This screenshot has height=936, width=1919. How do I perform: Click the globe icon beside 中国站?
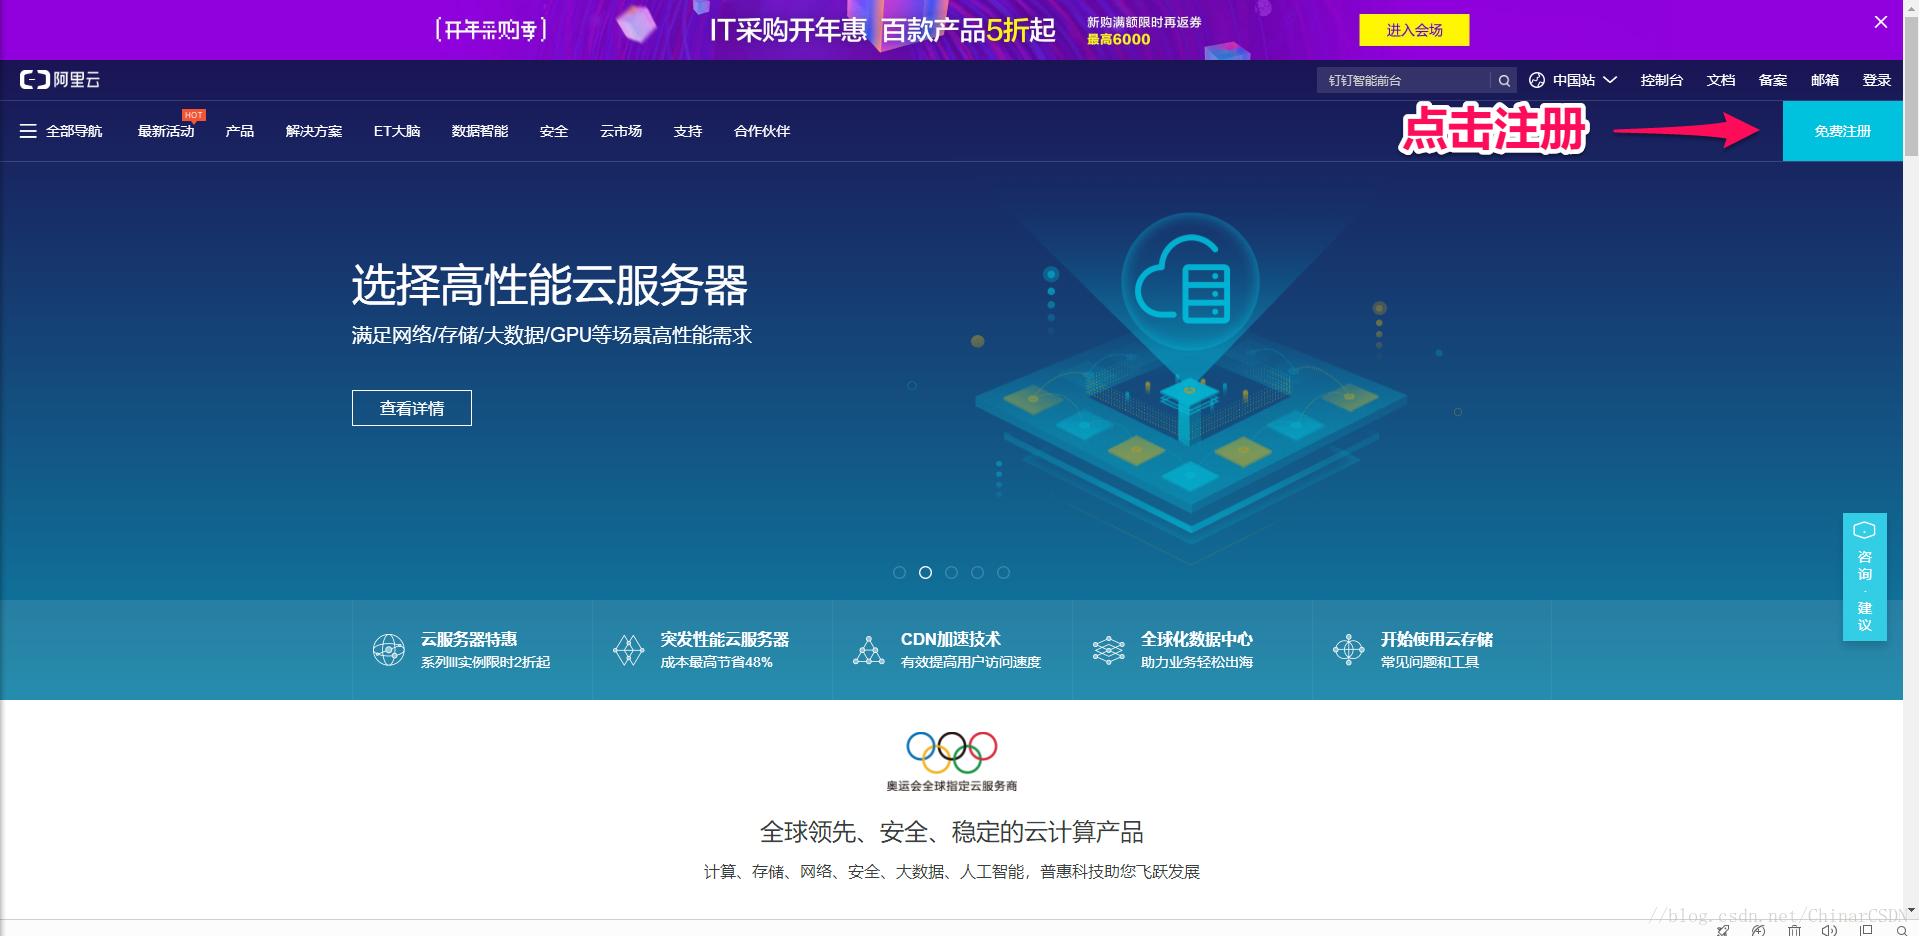pos(1537,80)
